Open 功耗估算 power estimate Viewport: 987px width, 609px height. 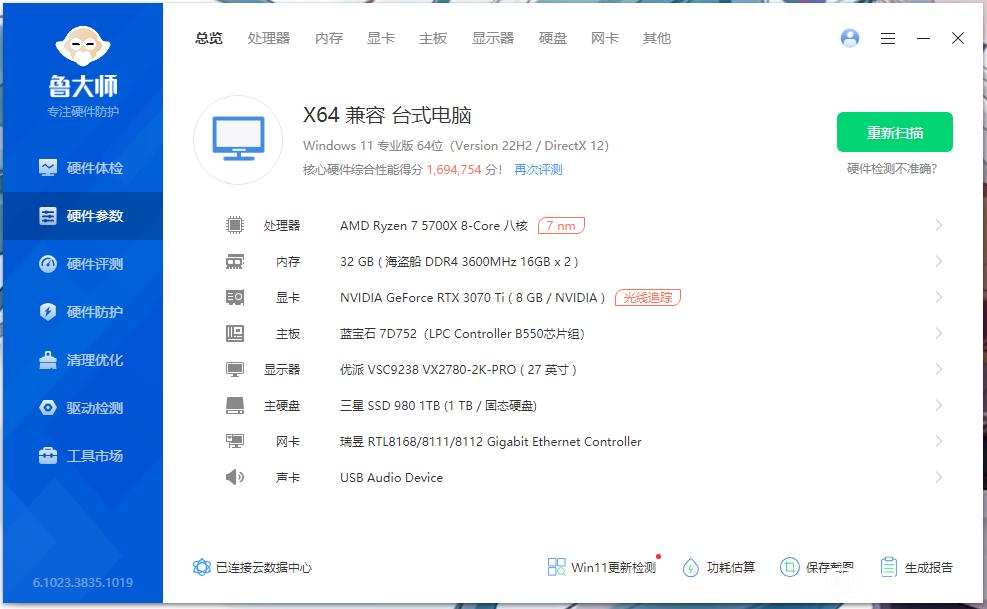[x=719, y=567]
